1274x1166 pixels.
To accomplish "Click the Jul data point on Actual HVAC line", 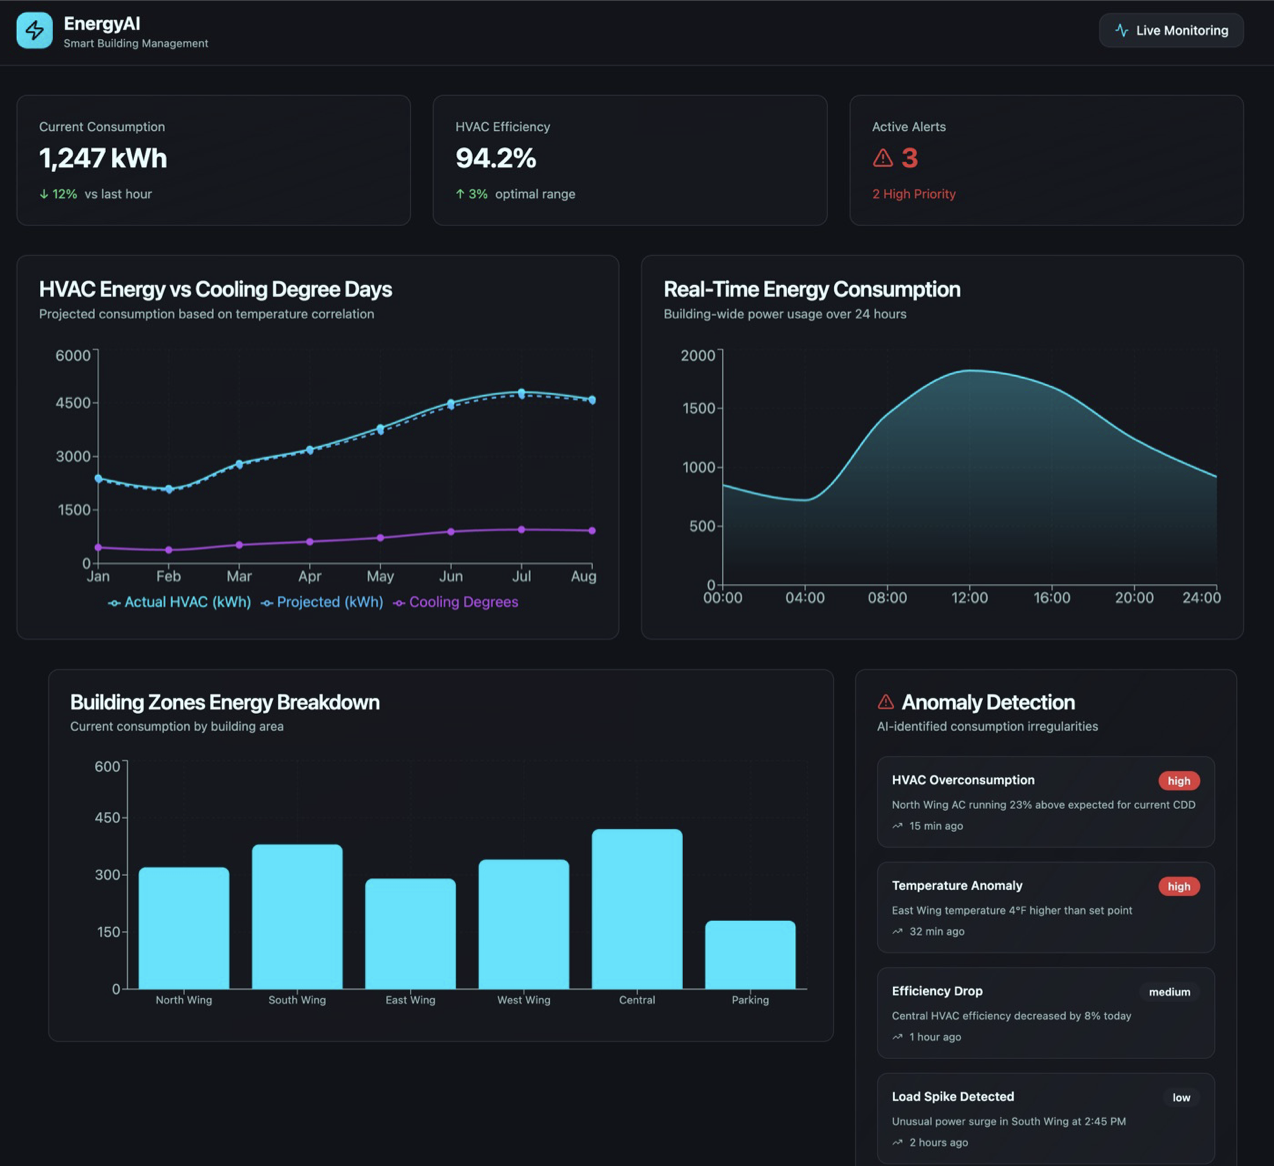I will (522, 392).
